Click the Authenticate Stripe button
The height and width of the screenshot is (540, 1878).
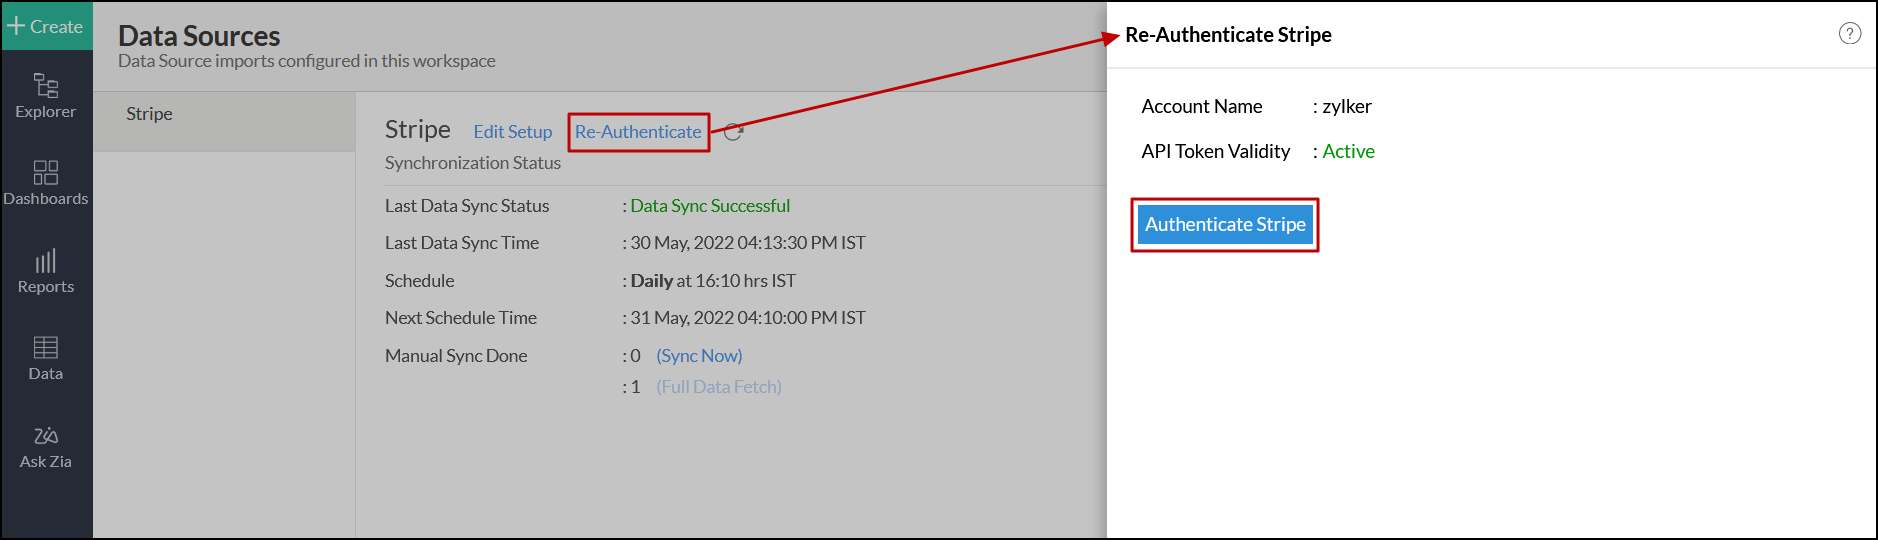coord(1225,225)
